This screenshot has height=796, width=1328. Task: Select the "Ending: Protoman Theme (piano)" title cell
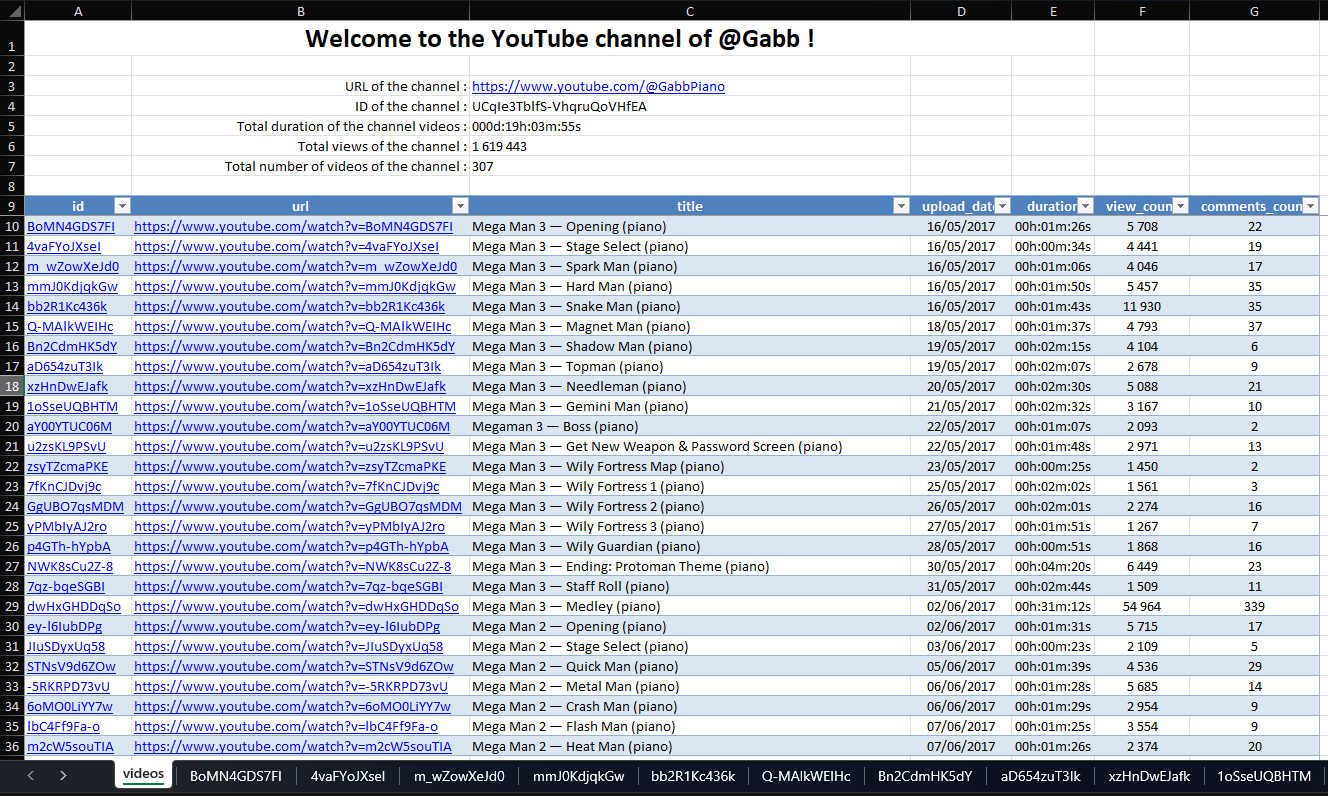(x=690, y=567)
